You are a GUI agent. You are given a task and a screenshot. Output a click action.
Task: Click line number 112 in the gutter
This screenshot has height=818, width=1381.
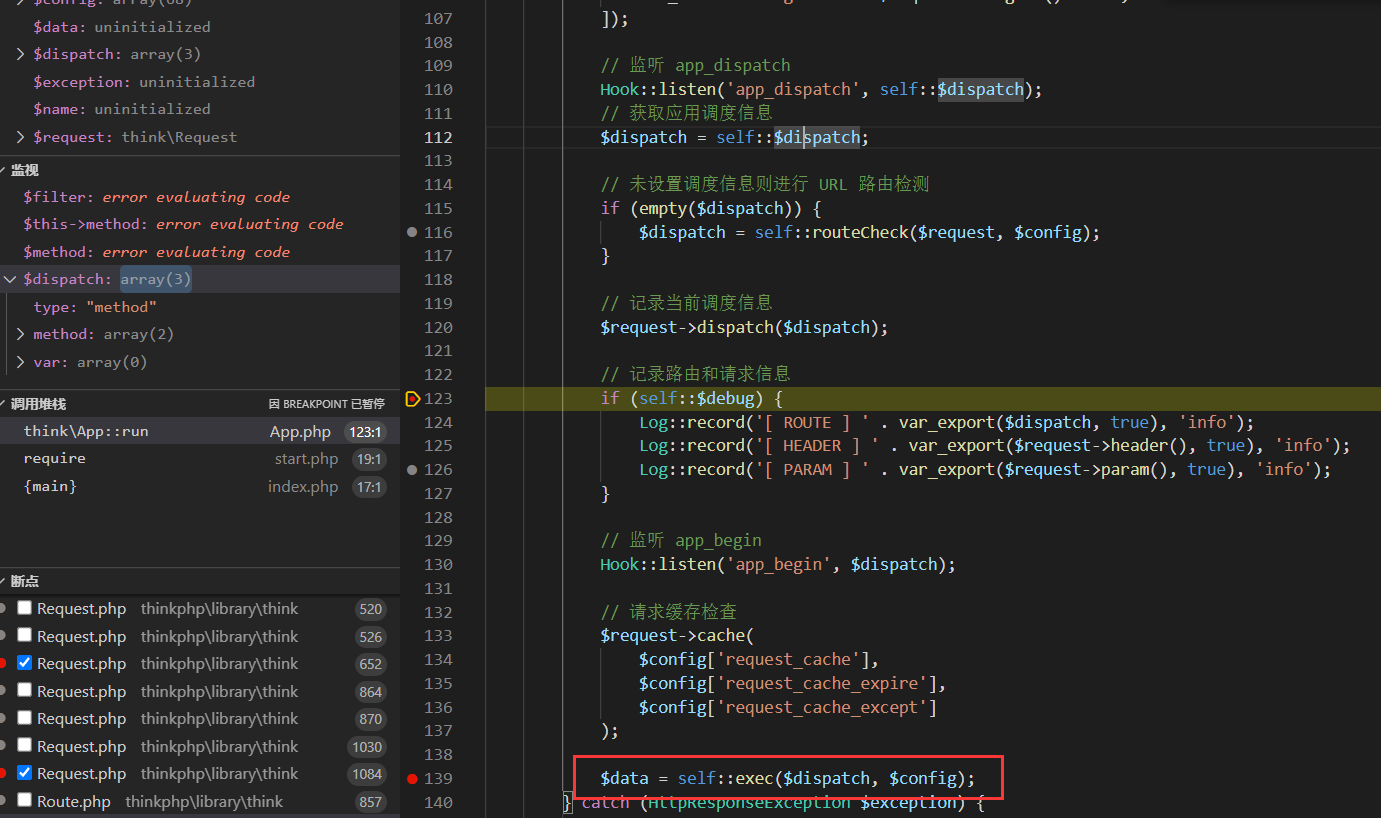coord(438,137)
